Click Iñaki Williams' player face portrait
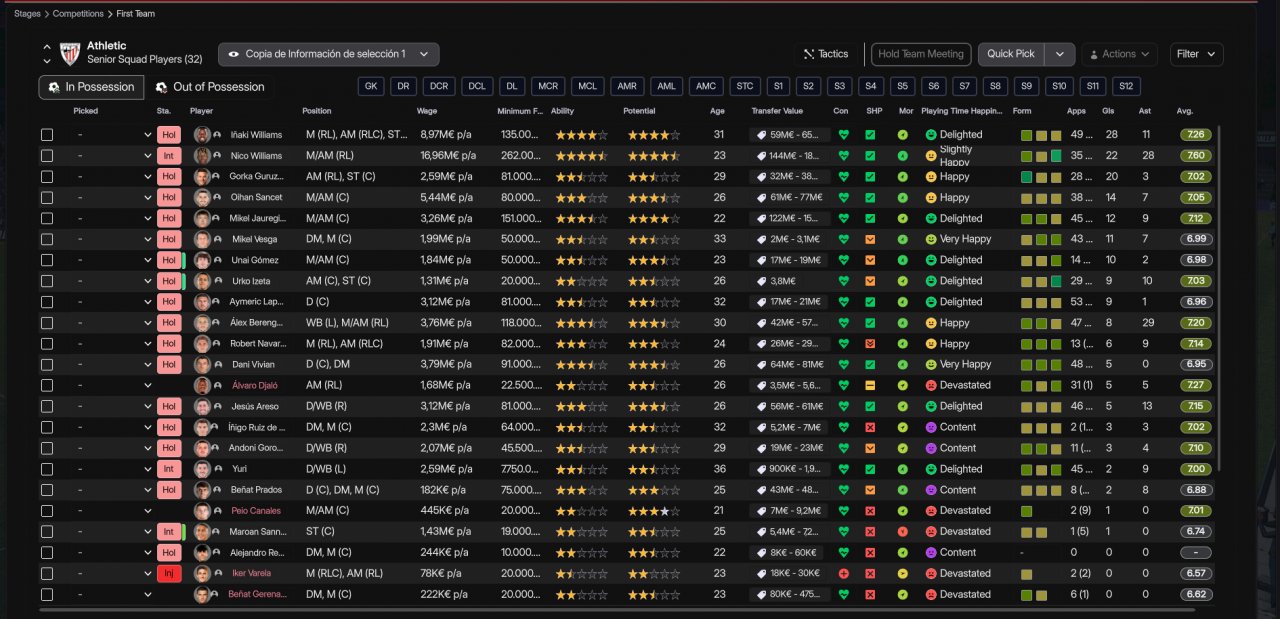1280x619 pixels. [202, 135]
